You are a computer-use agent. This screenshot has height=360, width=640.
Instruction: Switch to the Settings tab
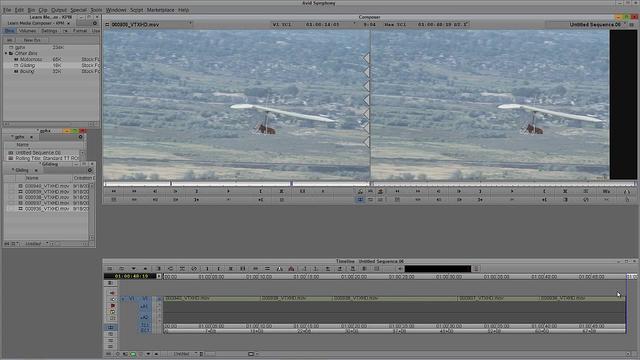click(49, 31)
